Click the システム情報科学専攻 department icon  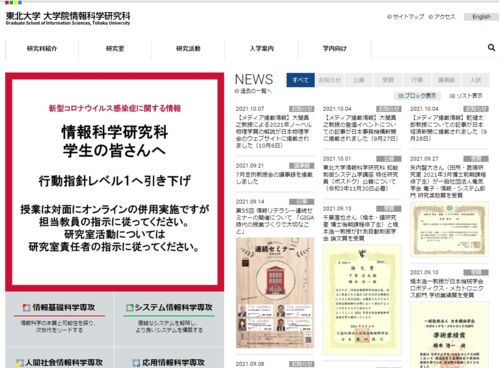tap(130, 307)
